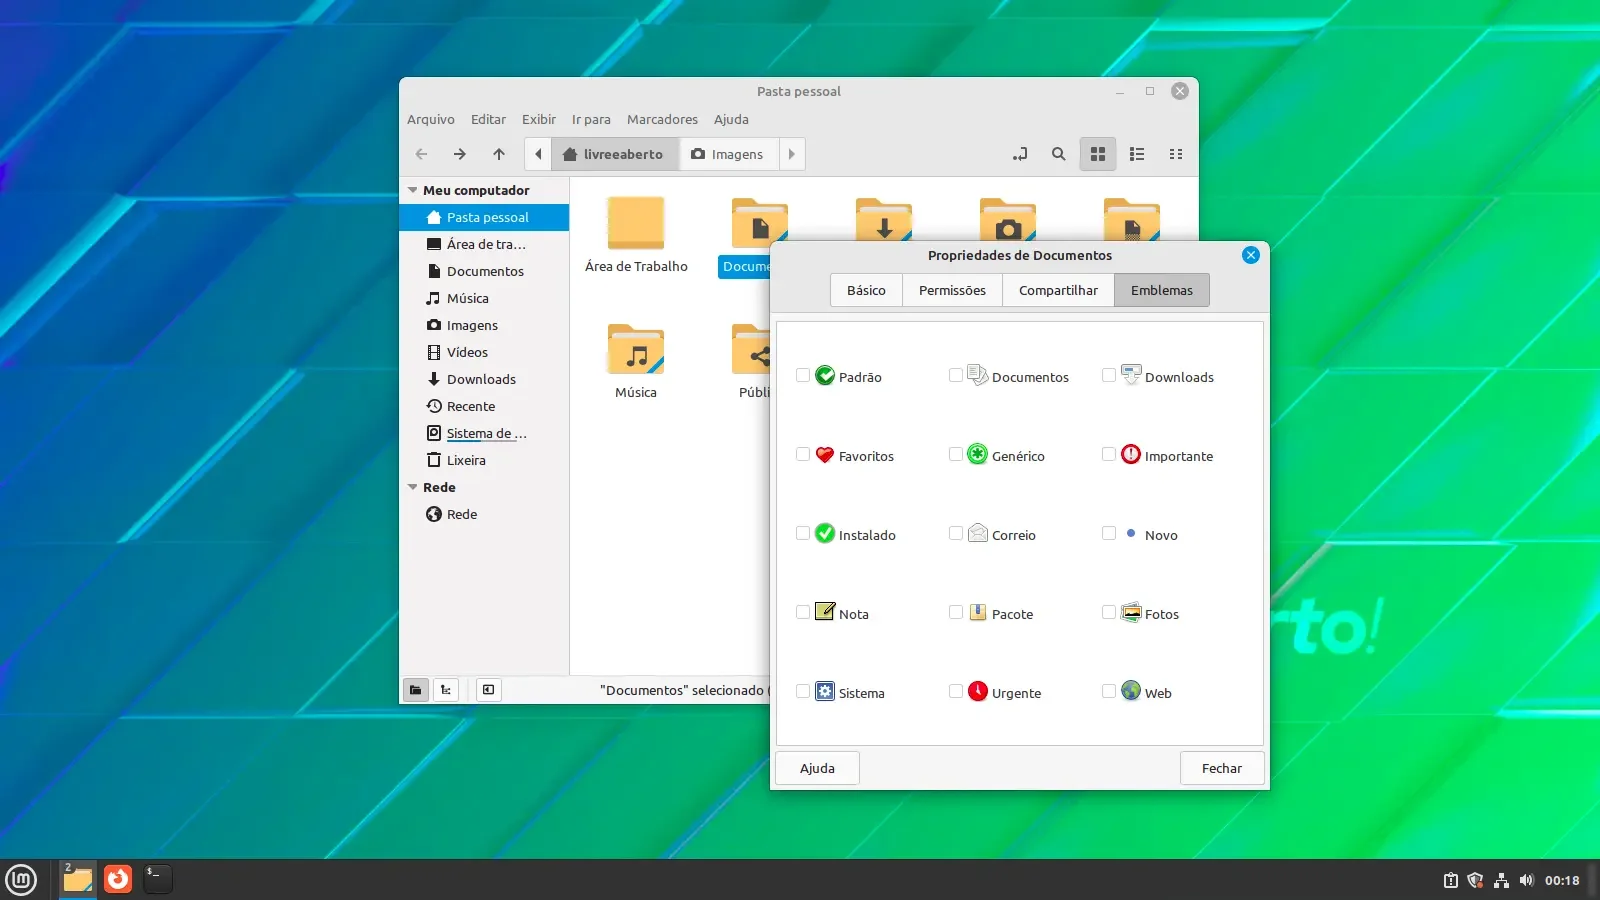Open the clock showing 00:18
Viewport: 1600px width, 900px height.
coord(1562,880)
